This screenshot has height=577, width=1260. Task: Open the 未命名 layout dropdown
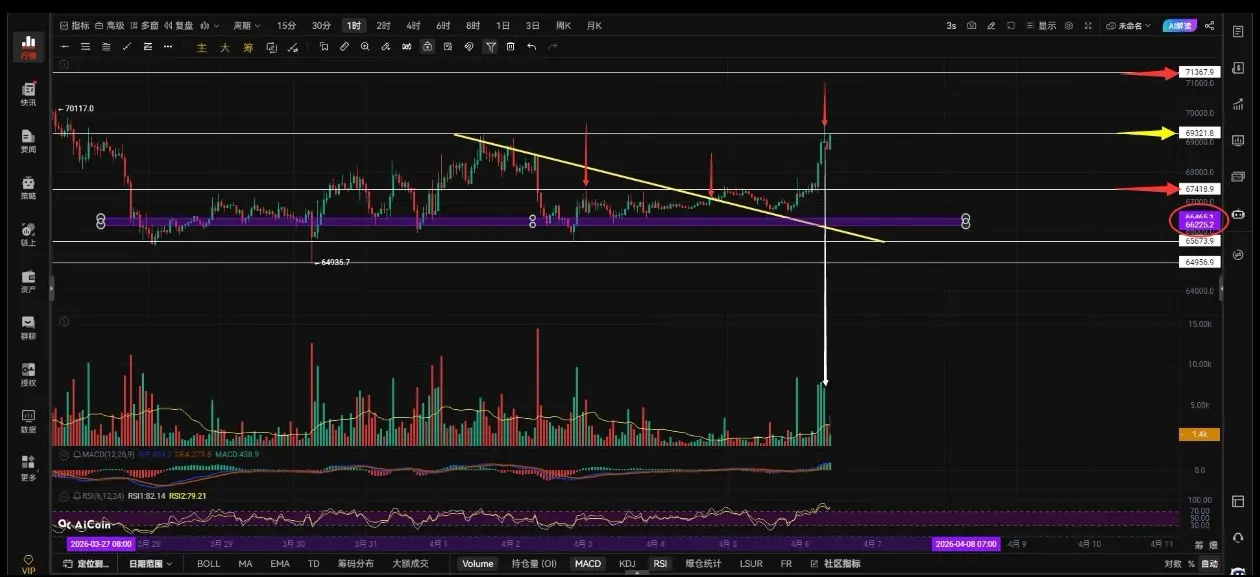[1129, 26]
